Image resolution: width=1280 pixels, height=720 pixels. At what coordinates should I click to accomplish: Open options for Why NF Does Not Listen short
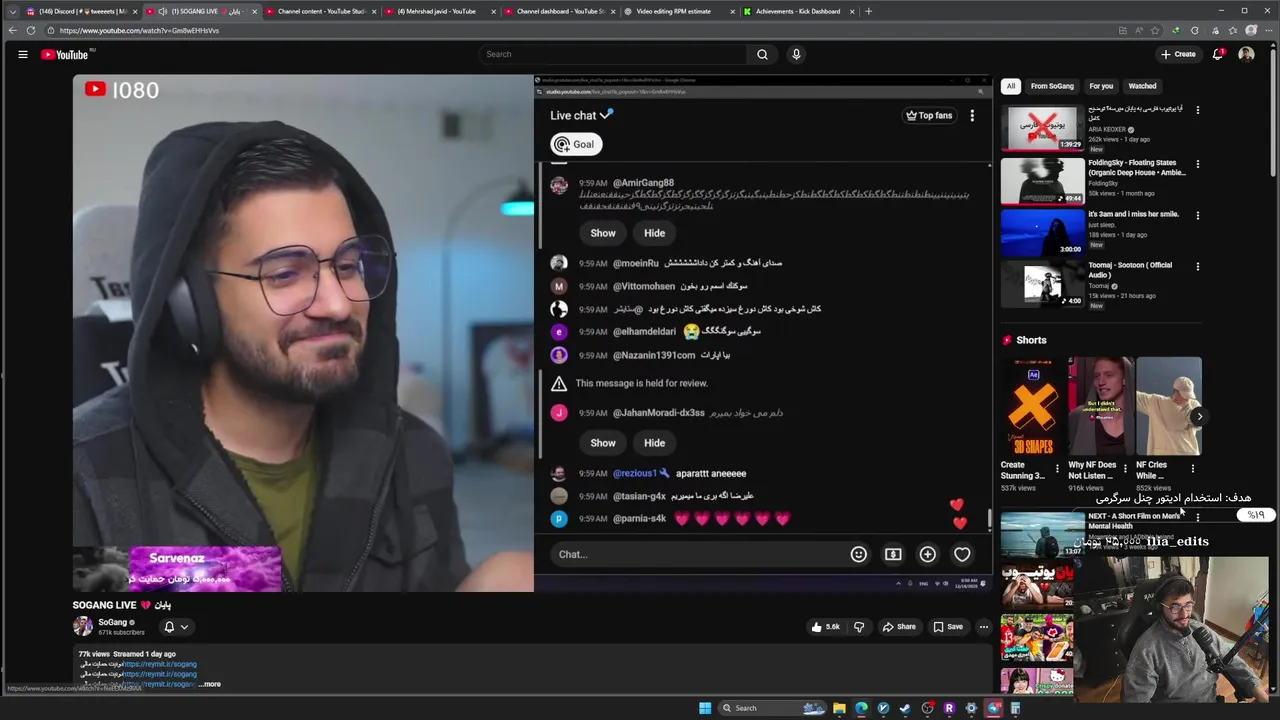(1125, 467)
